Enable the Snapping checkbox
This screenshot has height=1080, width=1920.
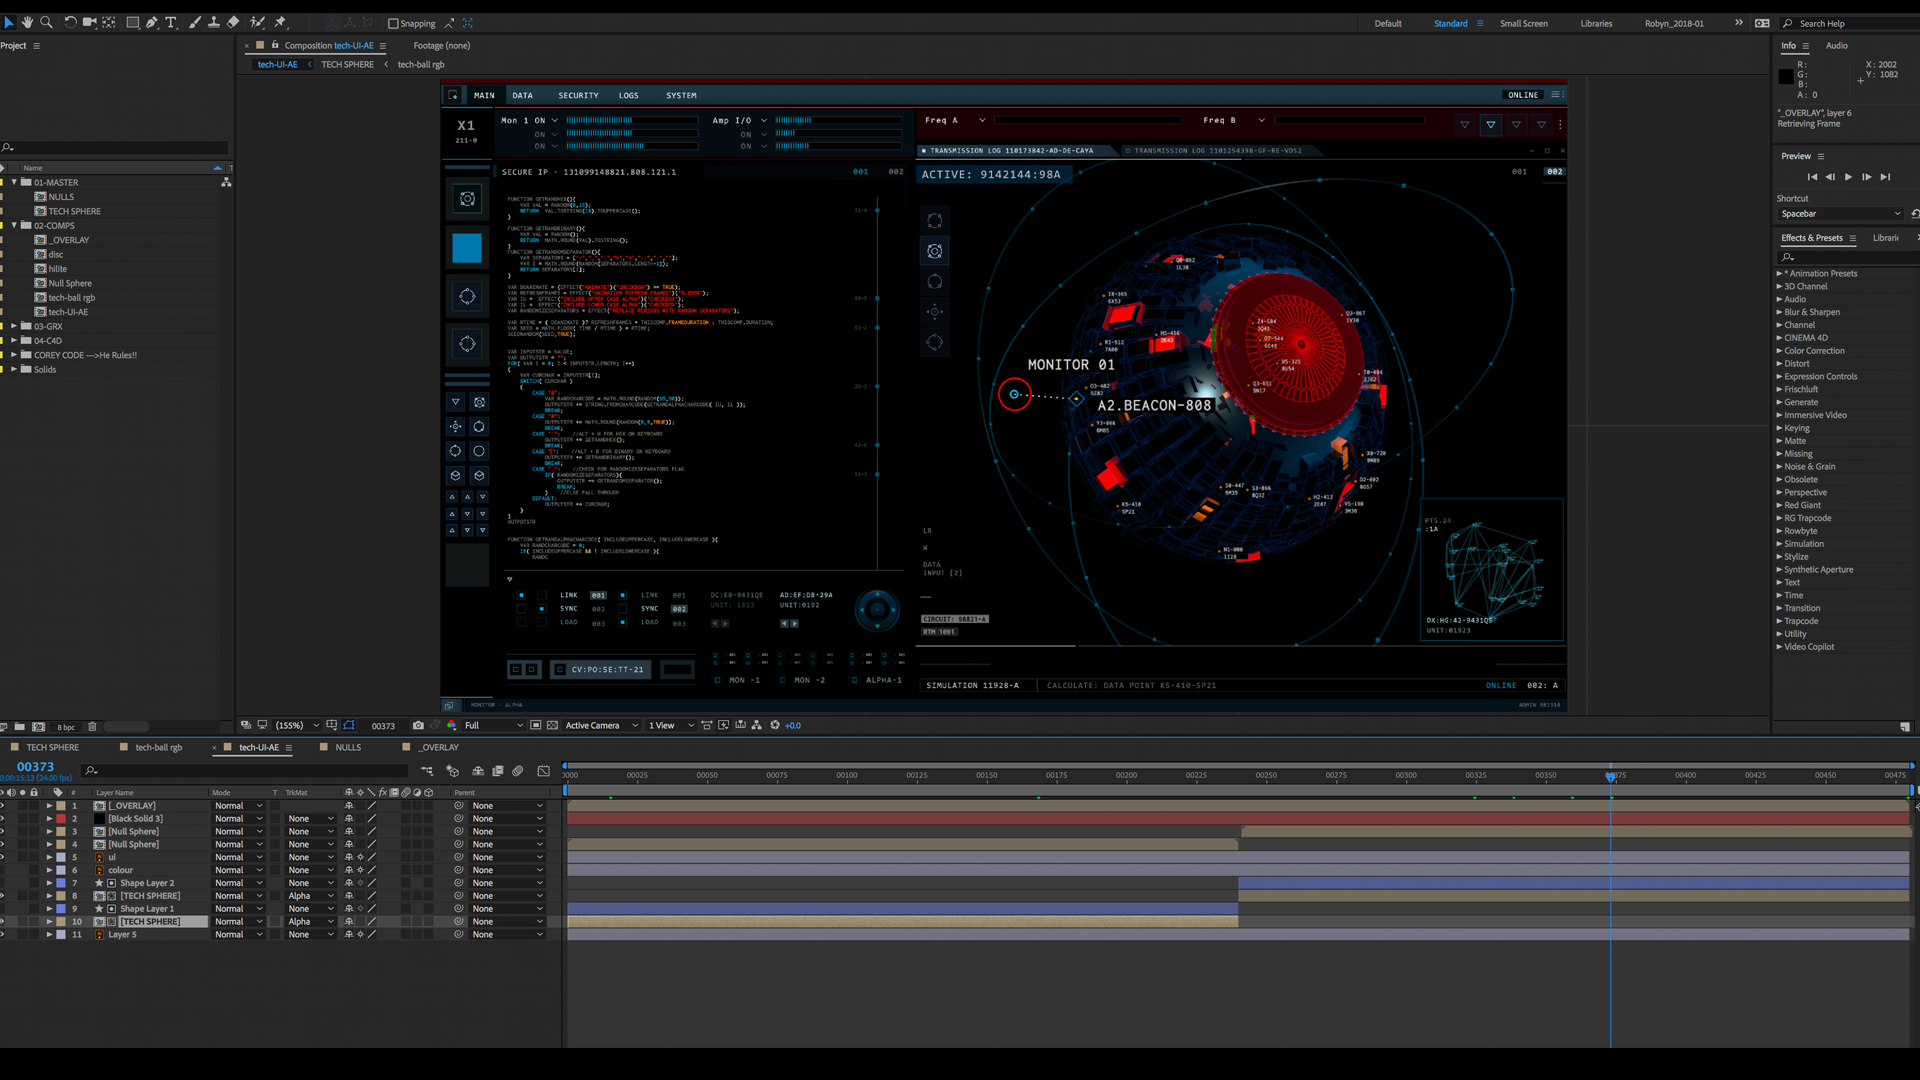(393, 24)
